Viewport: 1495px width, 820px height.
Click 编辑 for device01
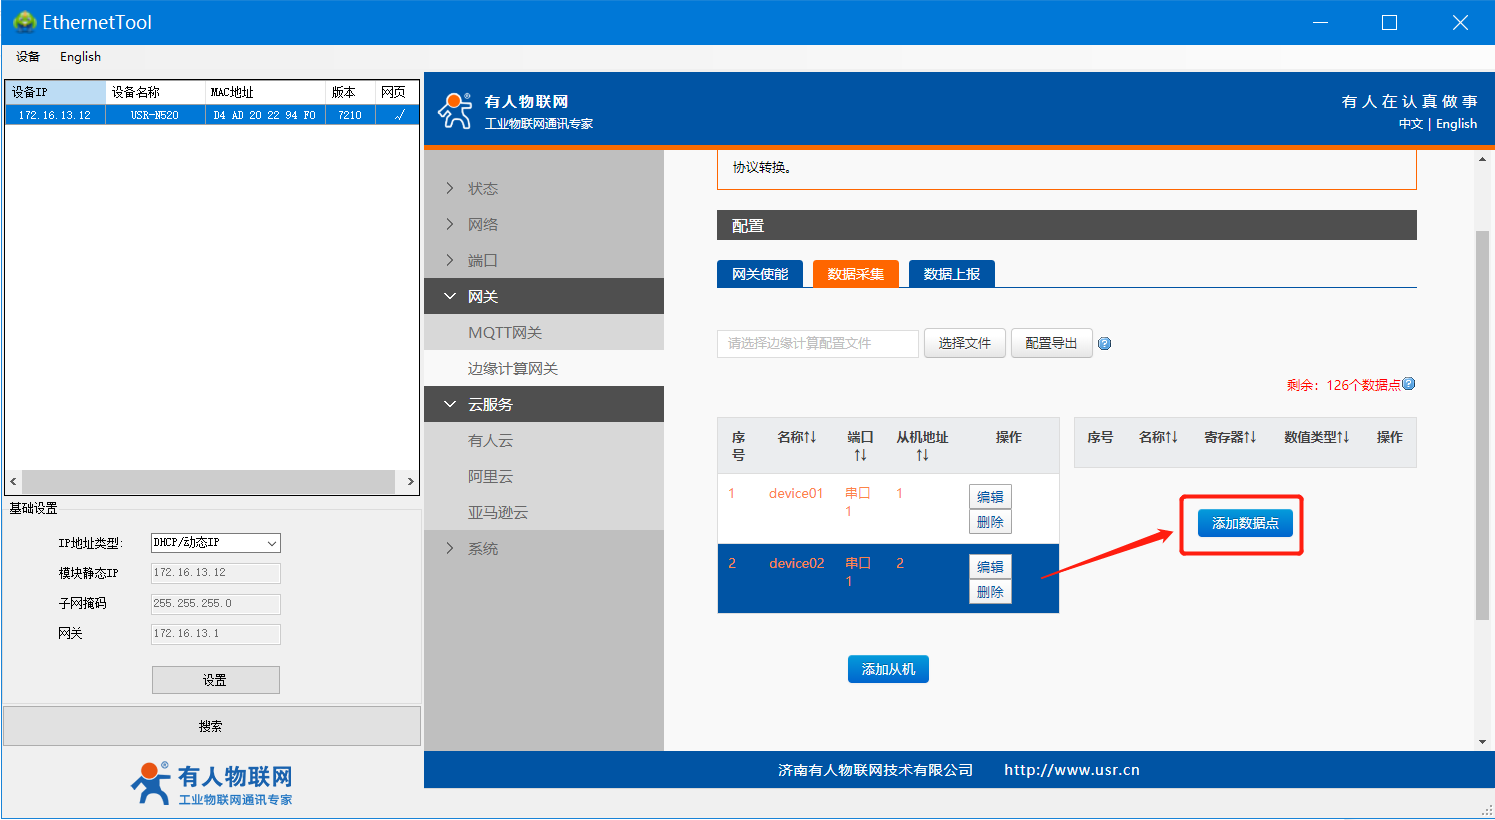[990, 497]
